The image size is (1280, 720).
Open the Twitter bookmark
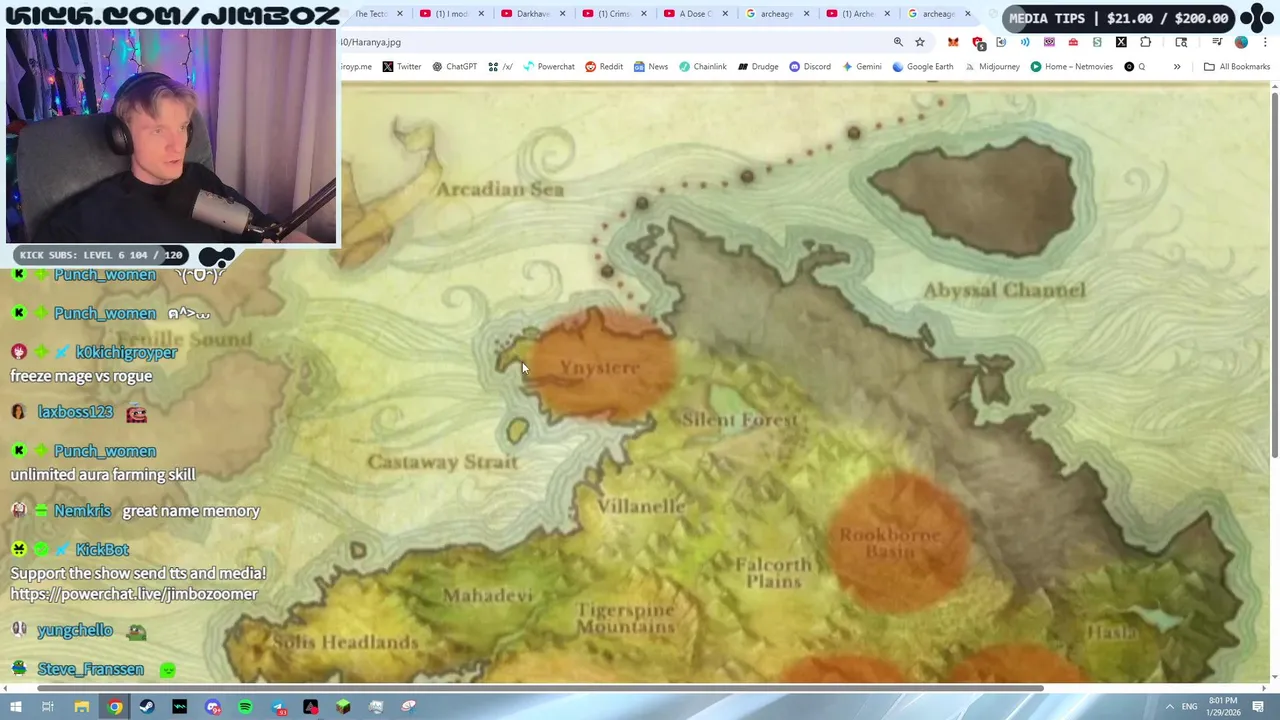click(x=401, y=67)
